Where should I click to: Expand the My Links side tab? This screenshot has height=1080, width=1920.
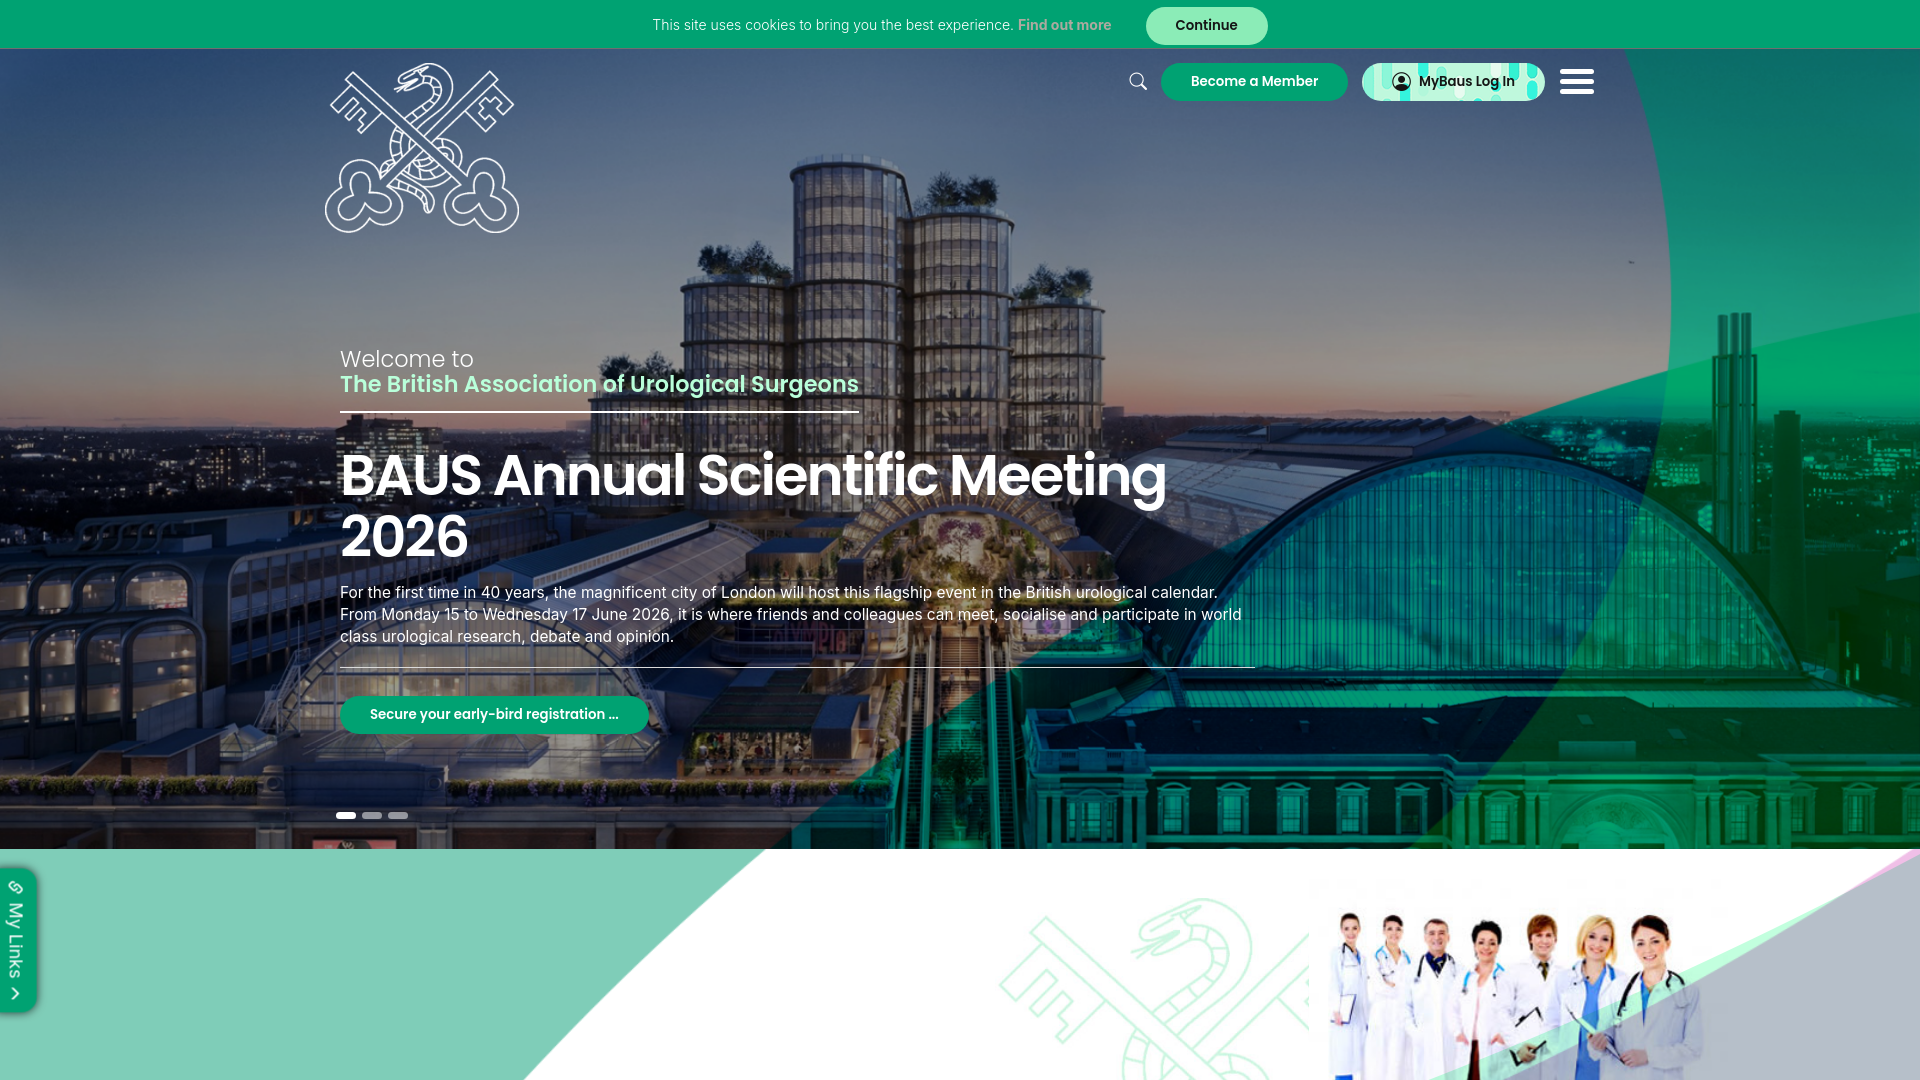pyautogui.click(x=17, y=940)
